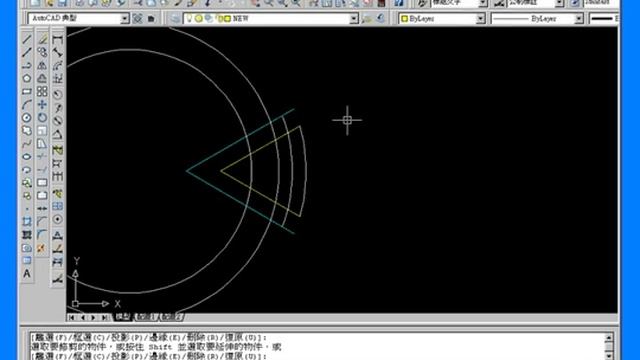Image resolution: width=640 pixels, height=360 pixels.
Task: Select the Move tool
Action: click(x=42, y=104)
